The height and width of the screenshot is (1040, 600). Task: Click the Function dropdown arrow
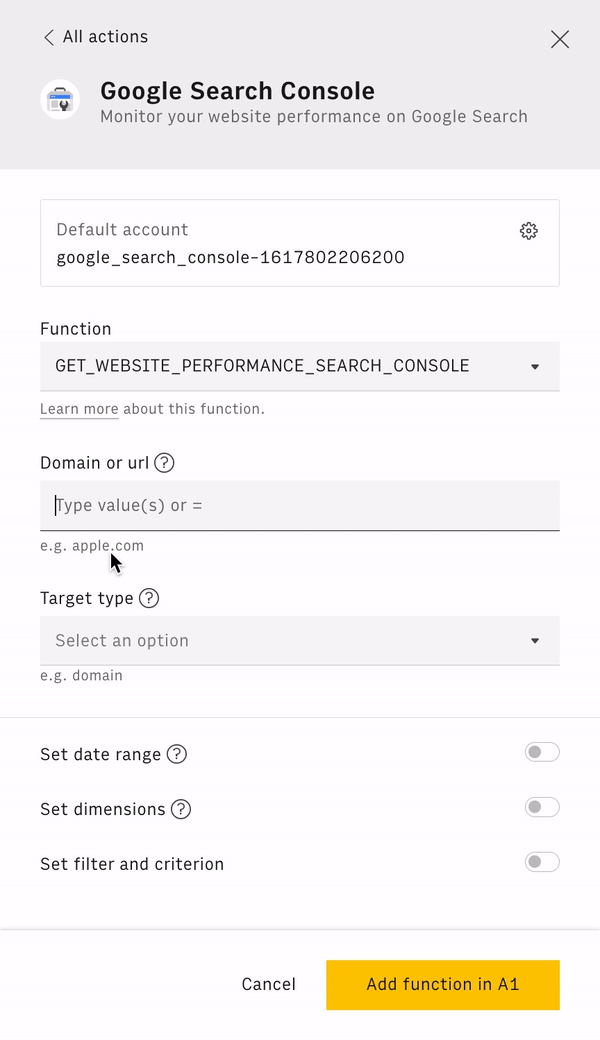[x=535, y=367]
